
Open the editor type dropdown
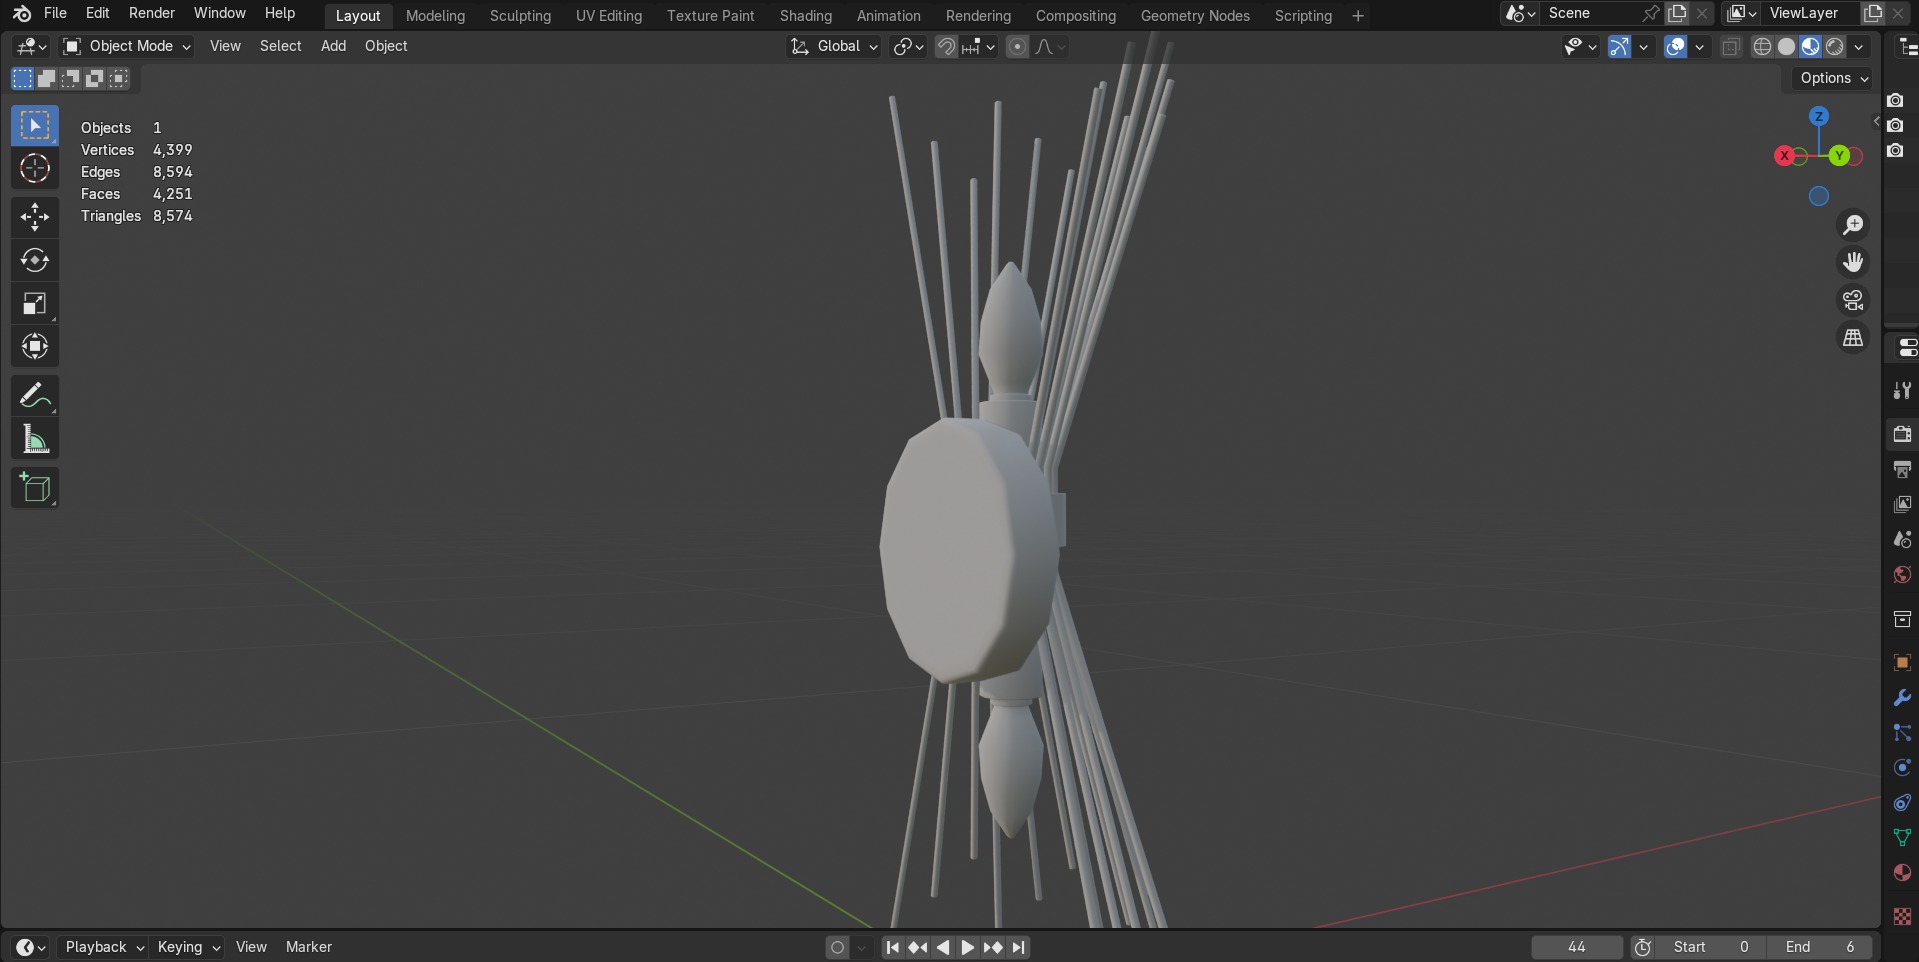click(x=31, y=46)
